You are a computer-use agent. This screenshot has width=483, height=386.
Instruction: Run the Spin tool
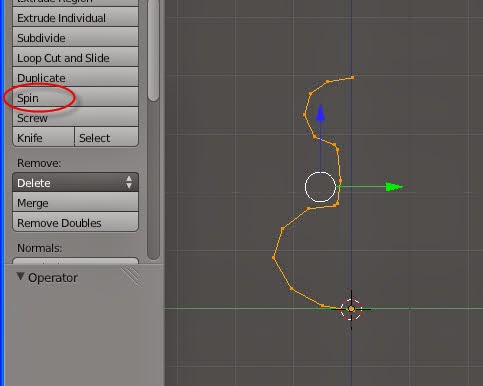[x=75, y=97]
